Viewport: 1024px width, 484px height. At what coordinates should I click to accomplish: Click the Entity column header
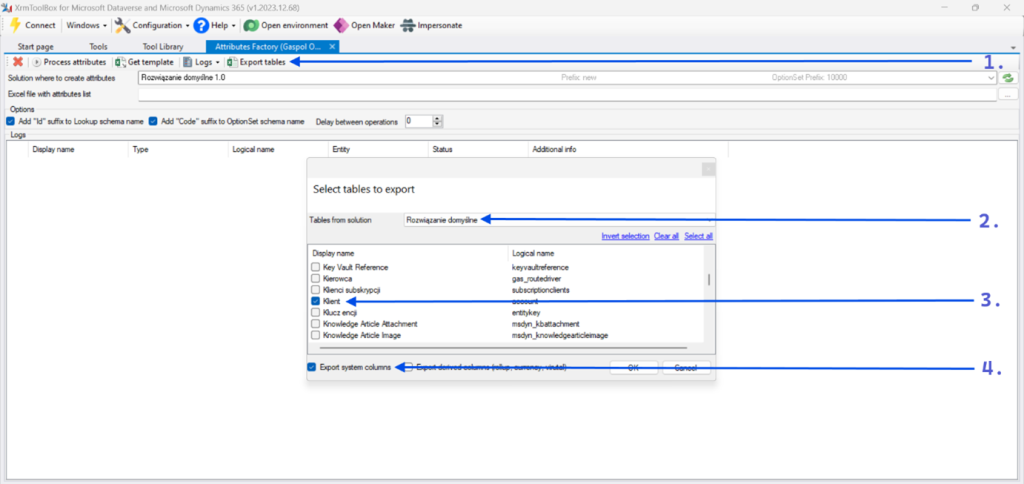[342, 150]
